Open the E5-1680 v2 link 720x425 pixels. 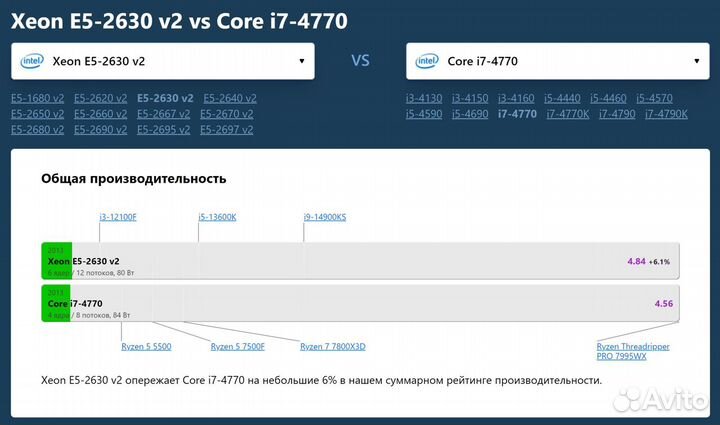38,98
